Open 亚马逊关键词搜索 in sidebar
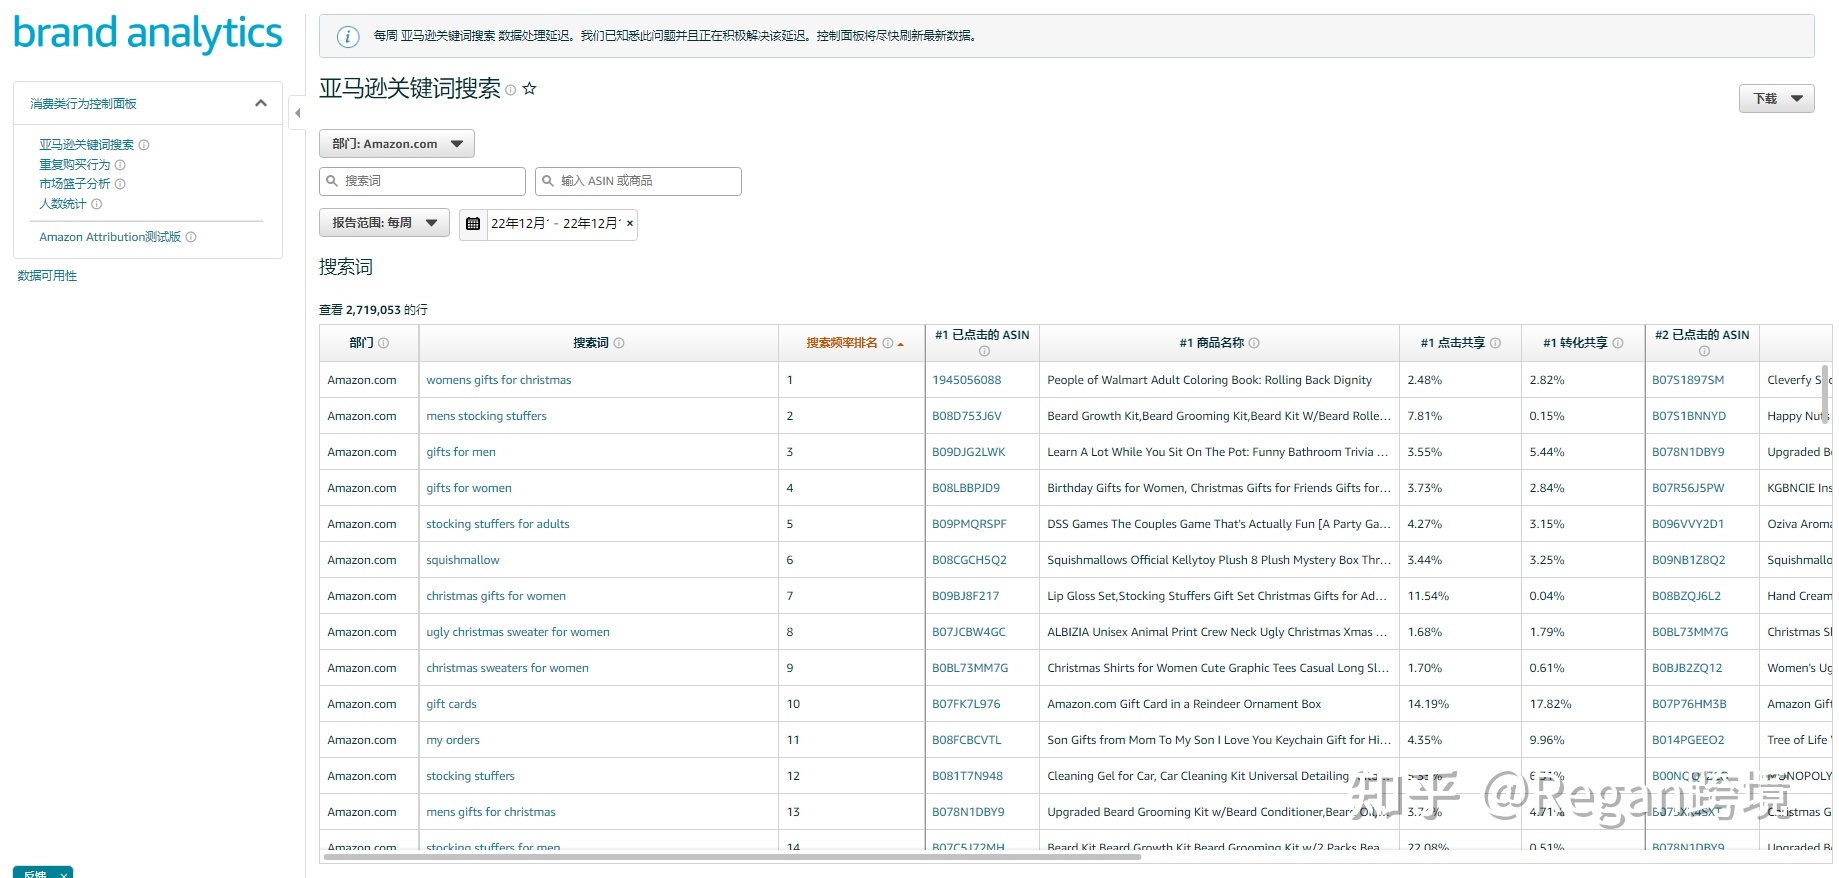 click(86, 145)
